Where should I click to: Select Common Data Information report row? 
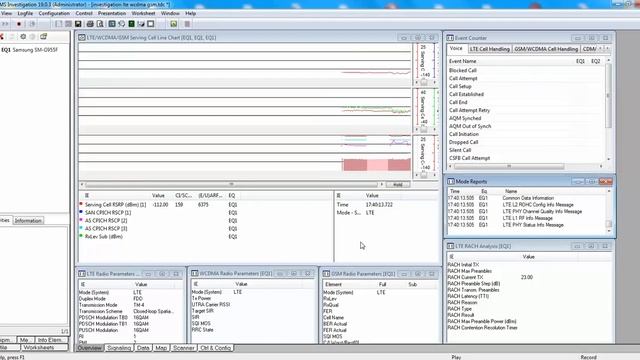[x=526, y=198]
